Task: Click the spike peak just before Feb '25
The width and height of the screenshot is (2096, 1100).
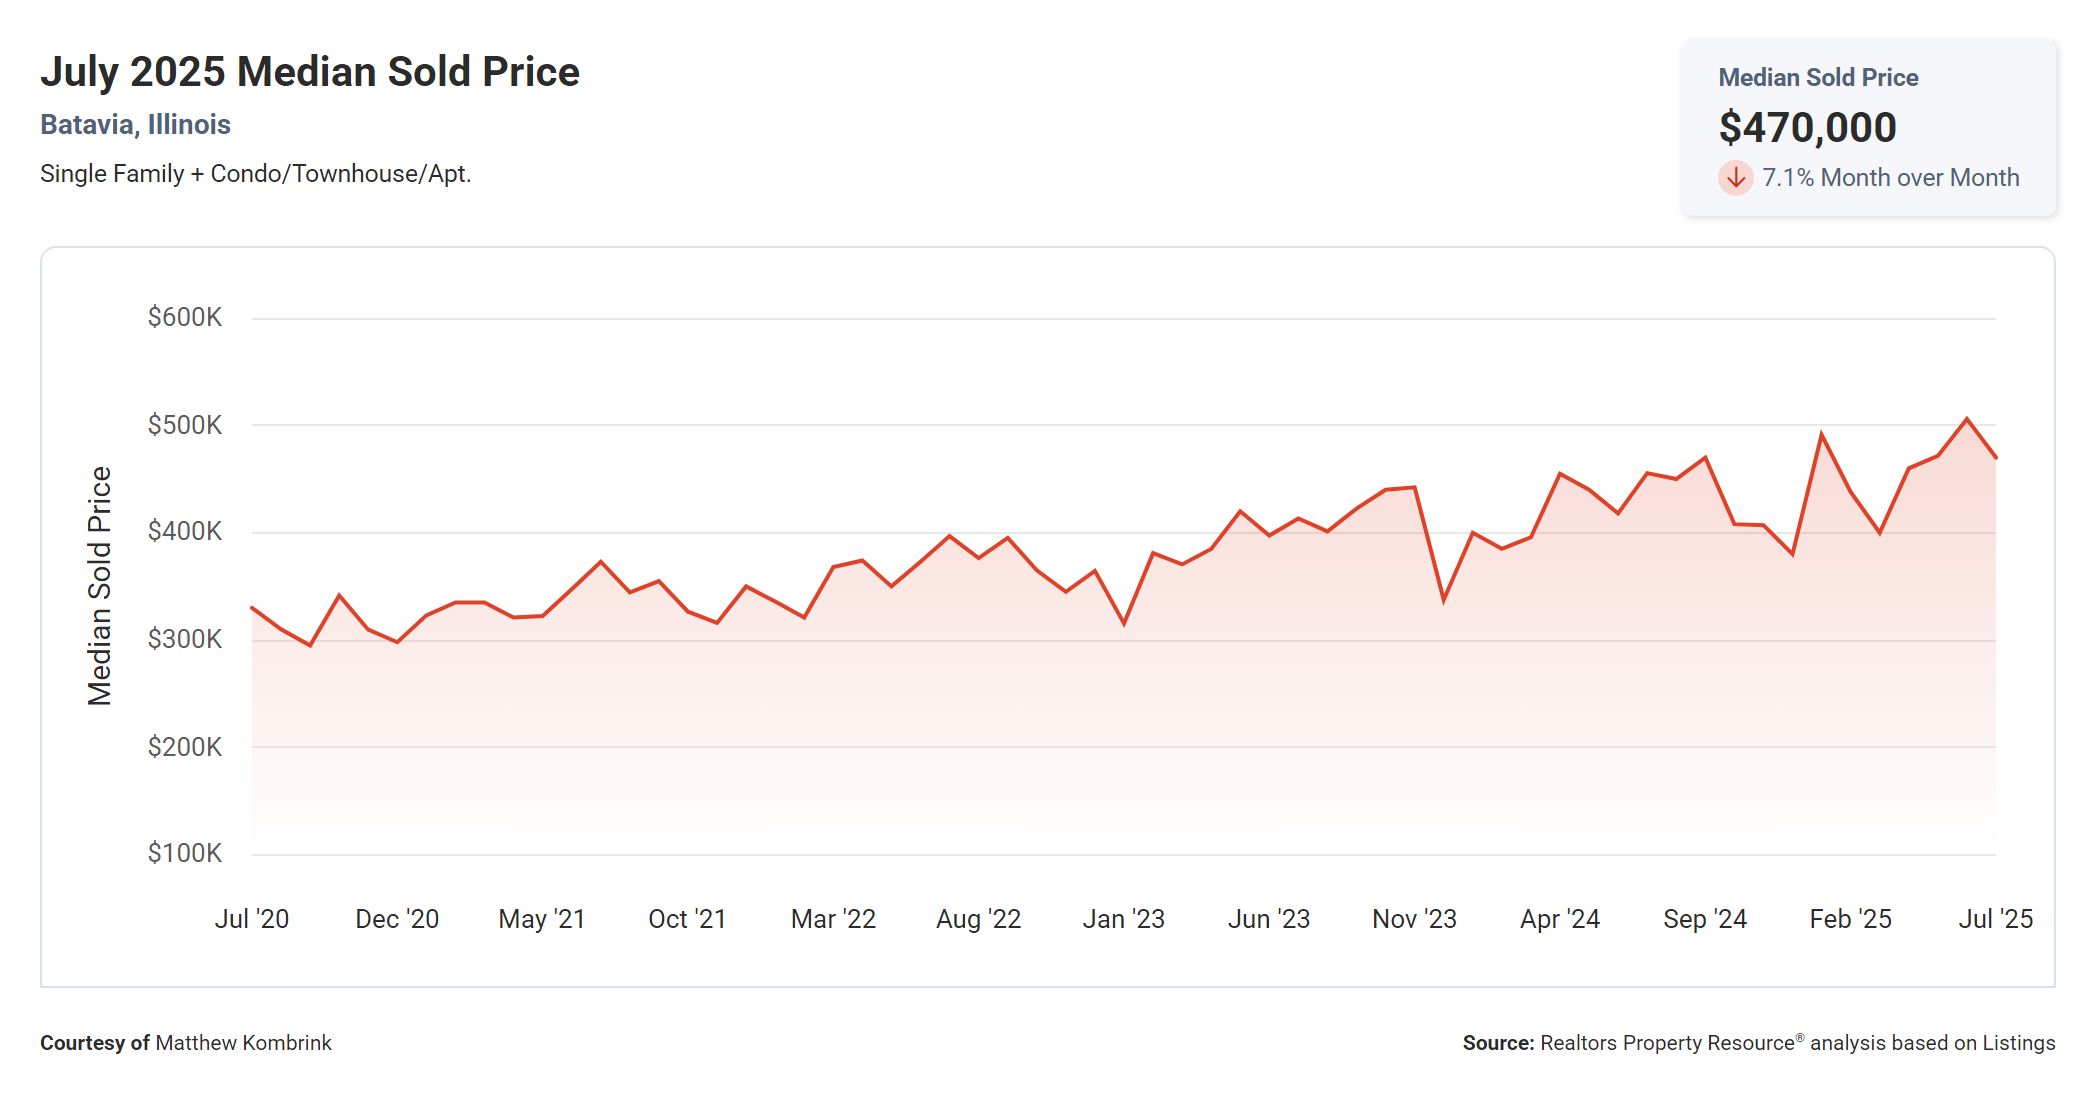Action: click(1822, 434)
